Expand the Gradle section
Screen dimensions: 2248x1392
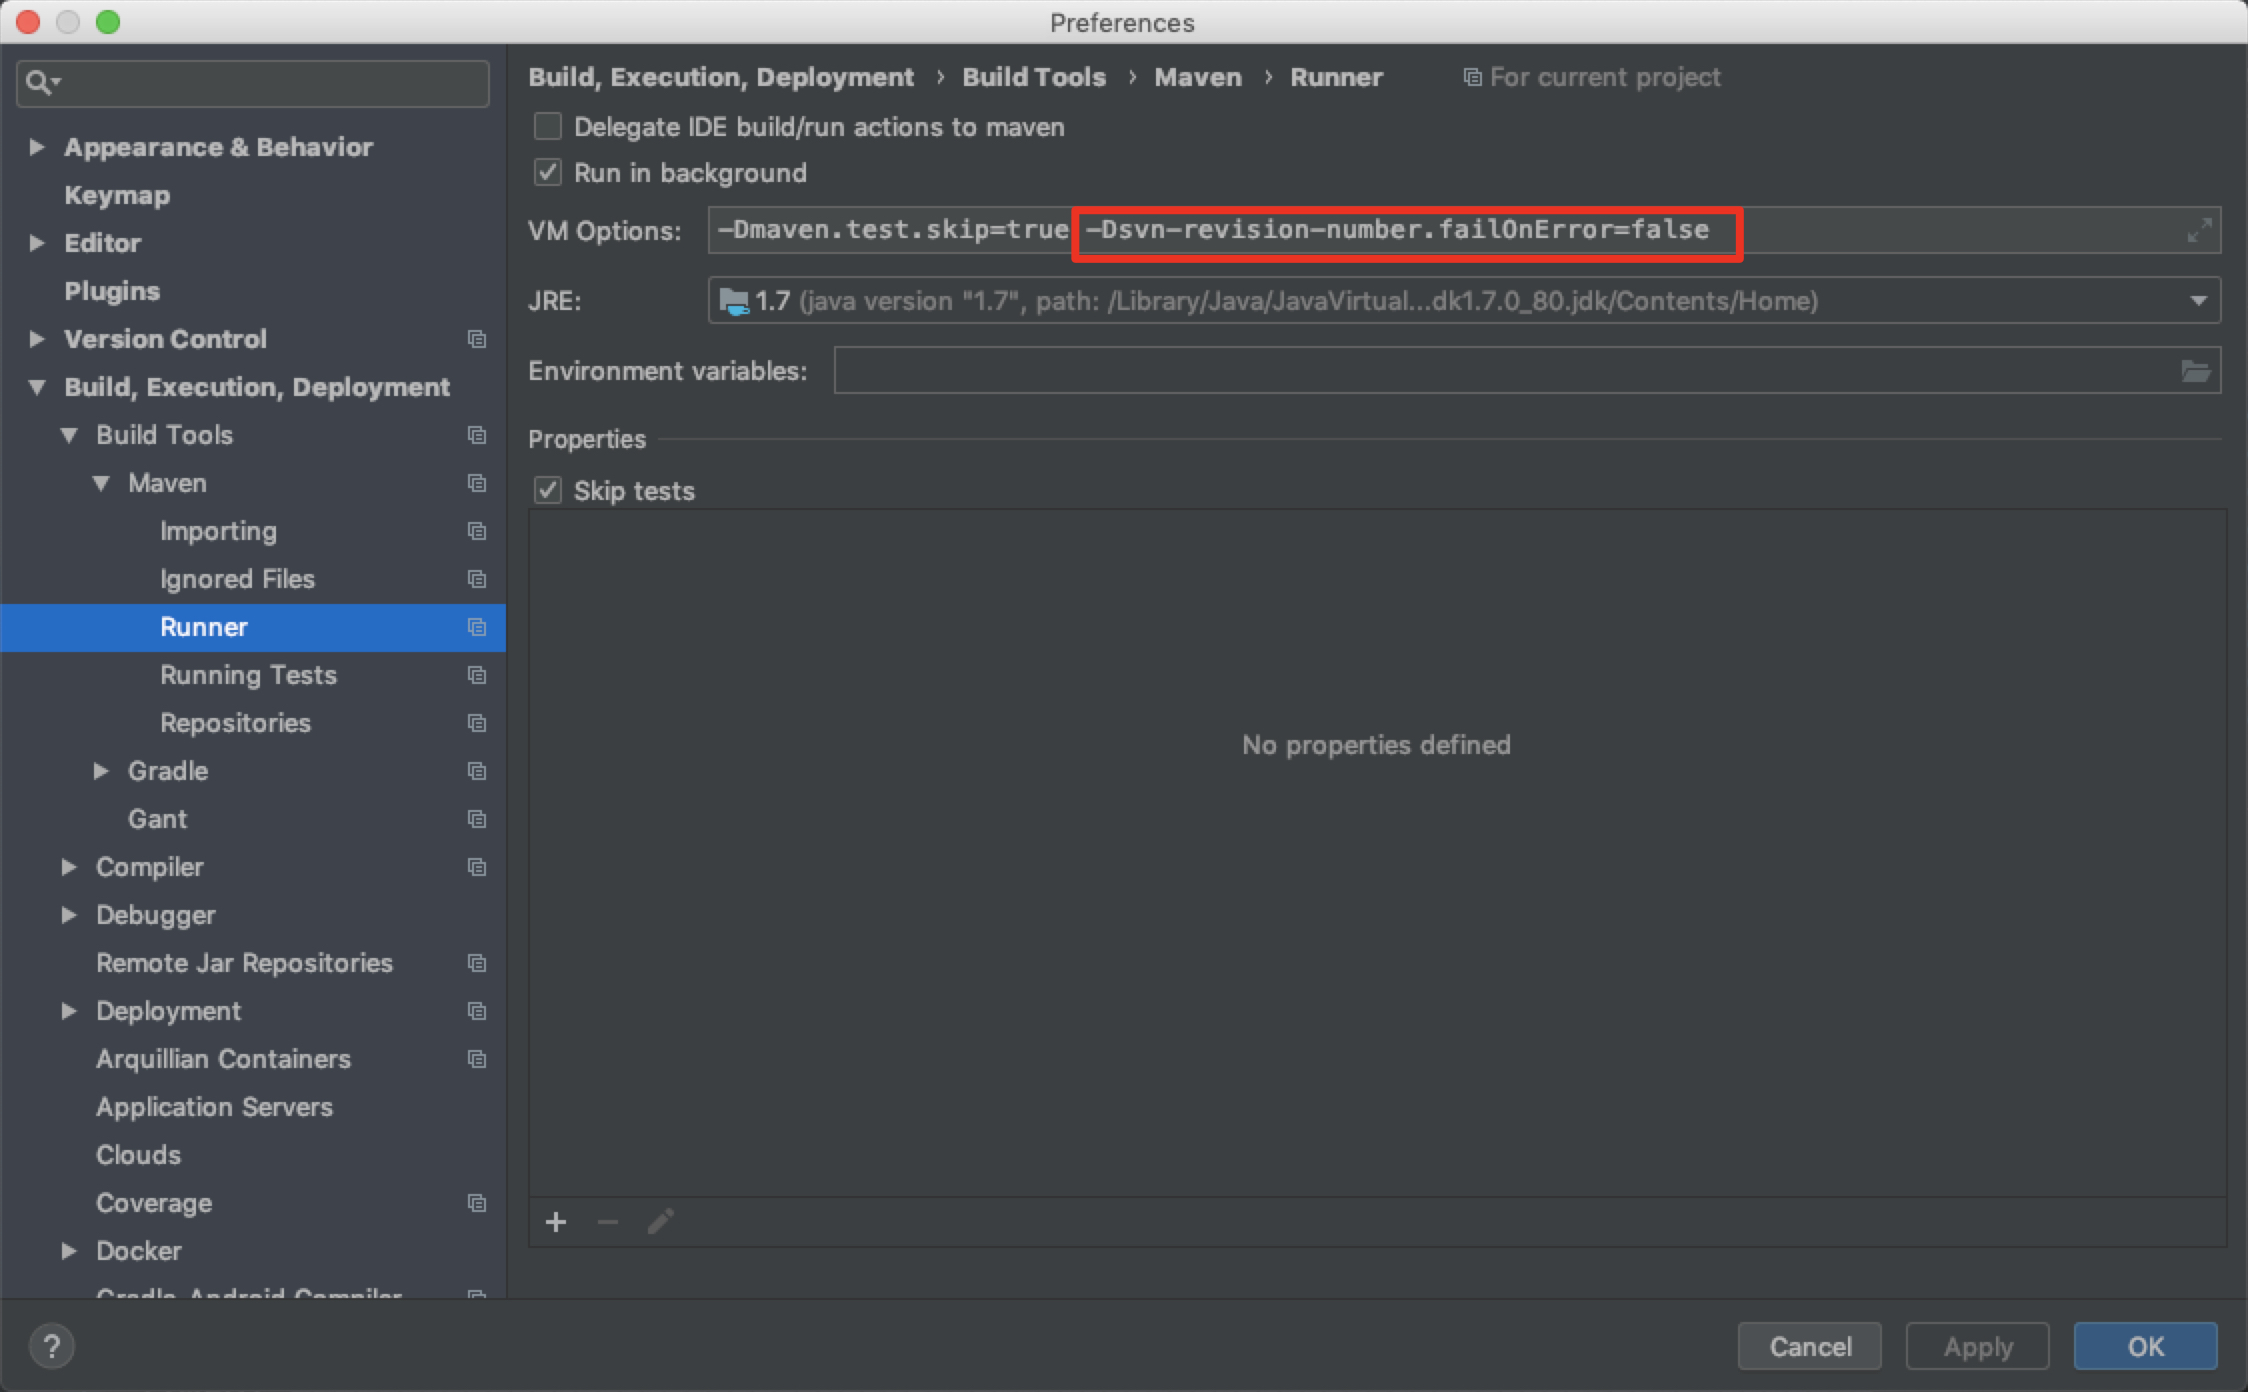(x=101, y=771)
